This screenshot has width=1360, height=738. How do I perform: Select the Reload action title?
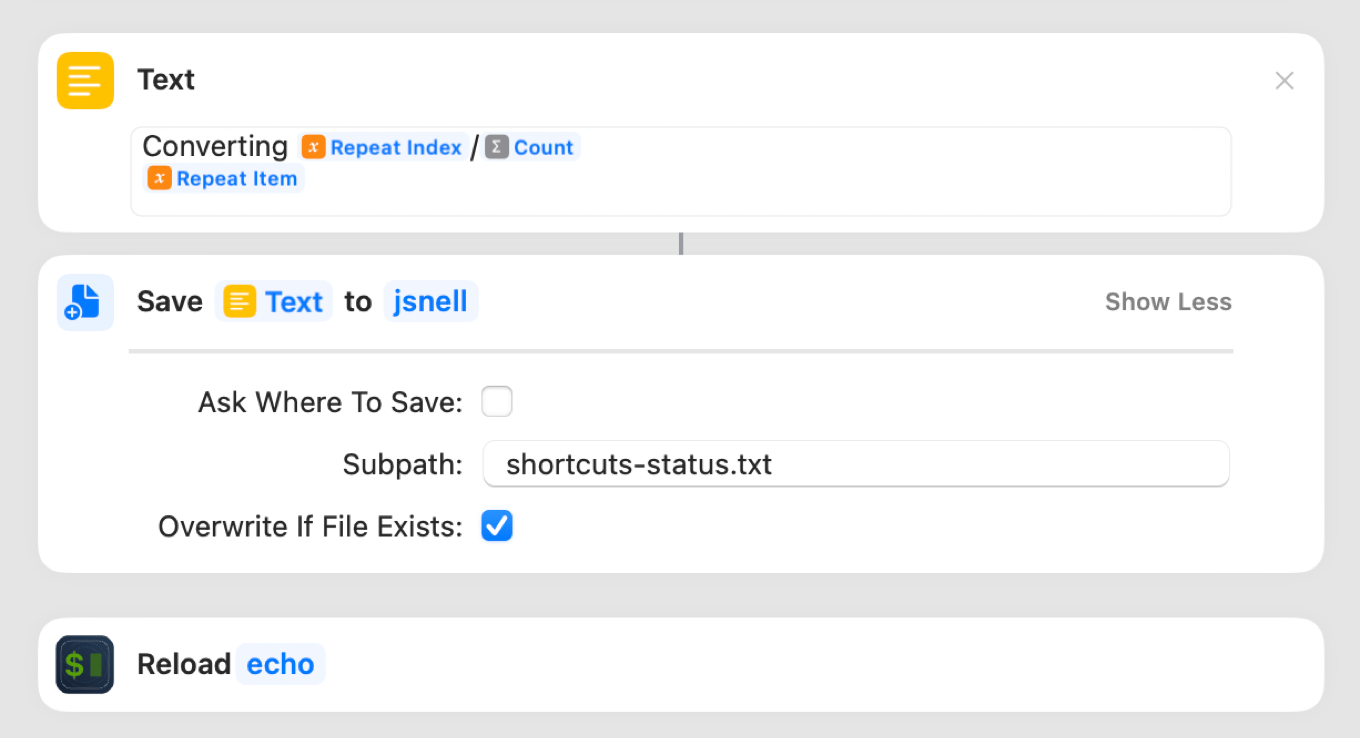point(184,664)
